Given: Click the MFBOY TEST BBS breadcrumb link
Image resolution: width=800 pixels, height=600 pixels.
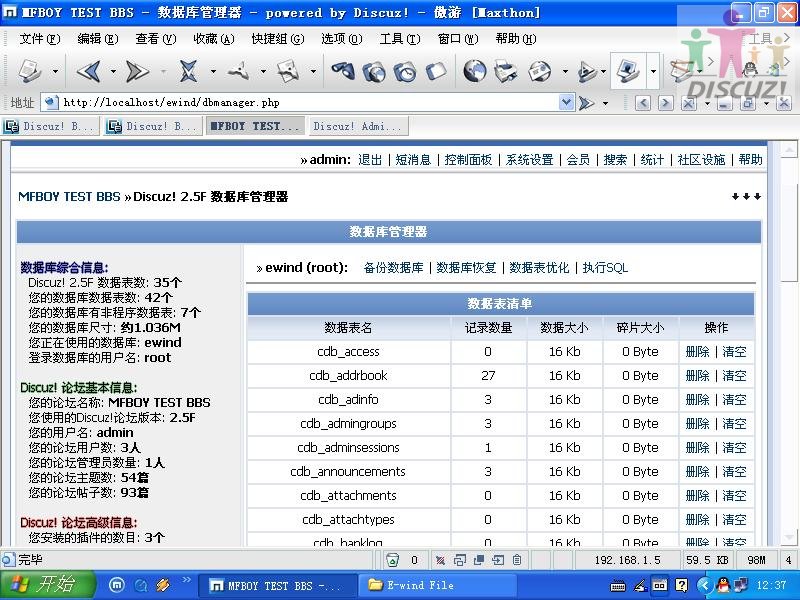Looking at the screenshot, I should 69,196.
